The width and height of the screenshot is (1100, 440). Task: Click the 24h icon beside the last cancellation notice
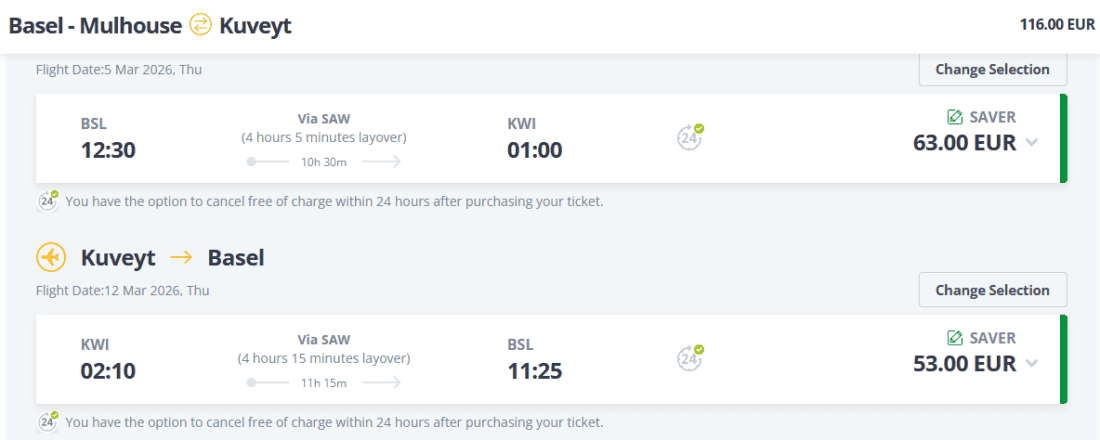(48, 422)
